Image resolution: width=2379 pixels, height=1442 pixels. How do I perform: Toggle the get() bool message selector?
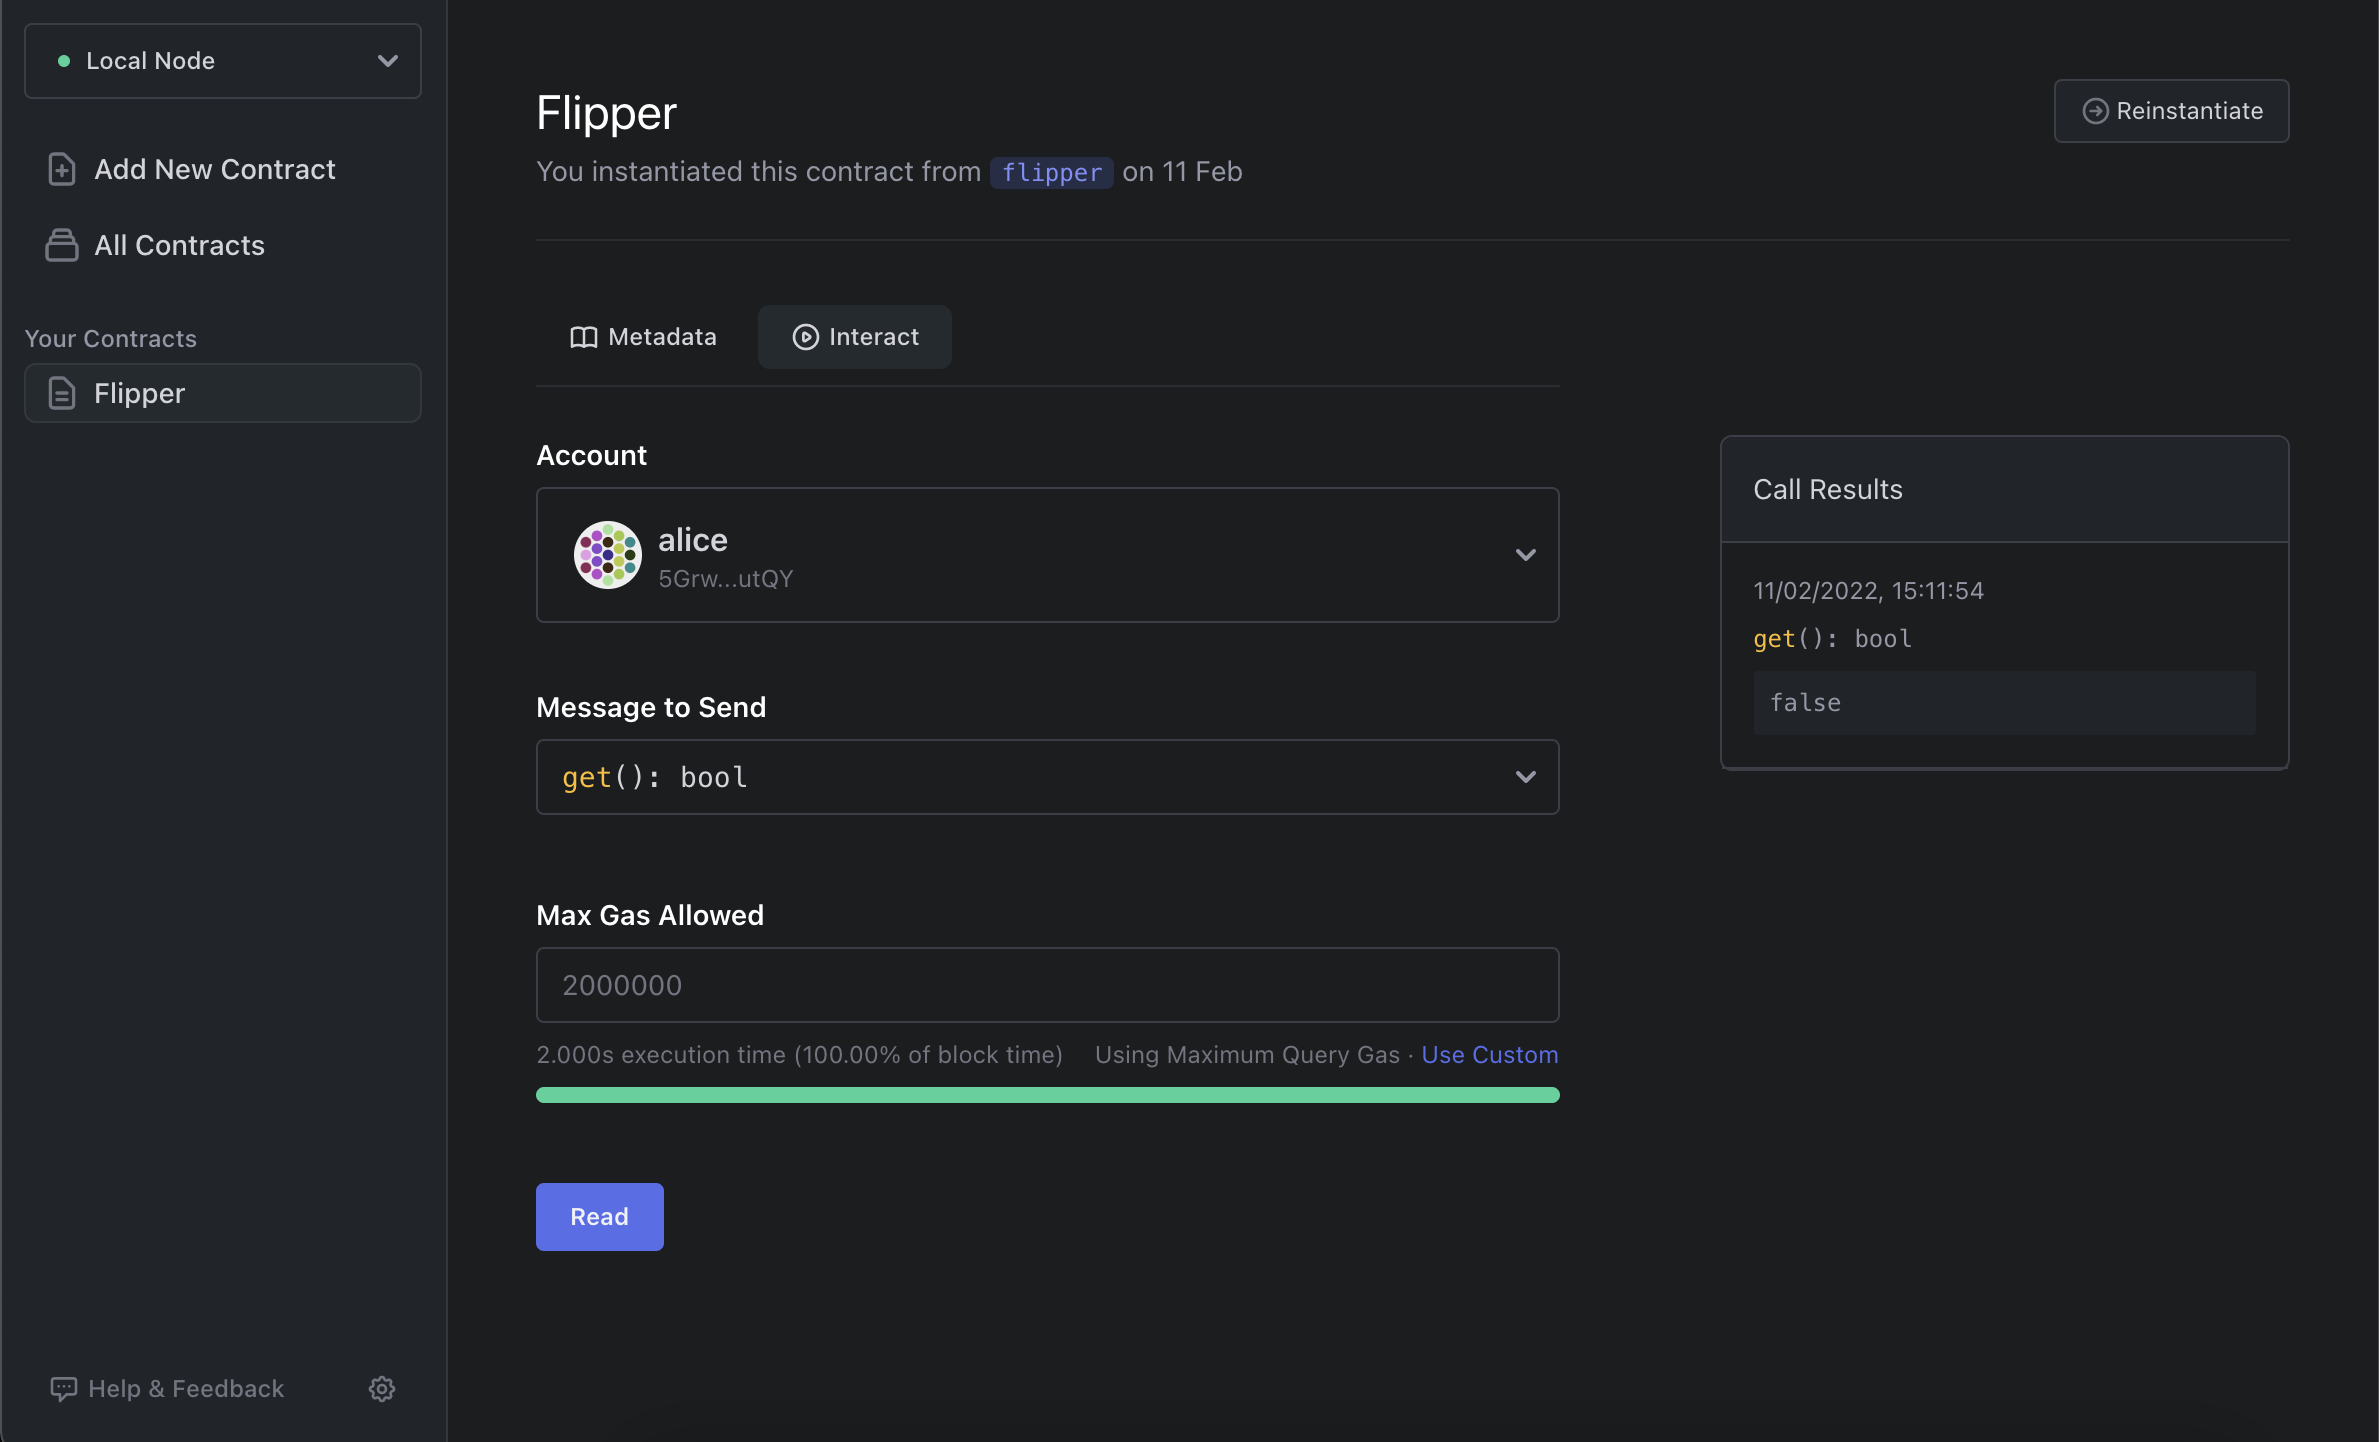[1047, 776]
